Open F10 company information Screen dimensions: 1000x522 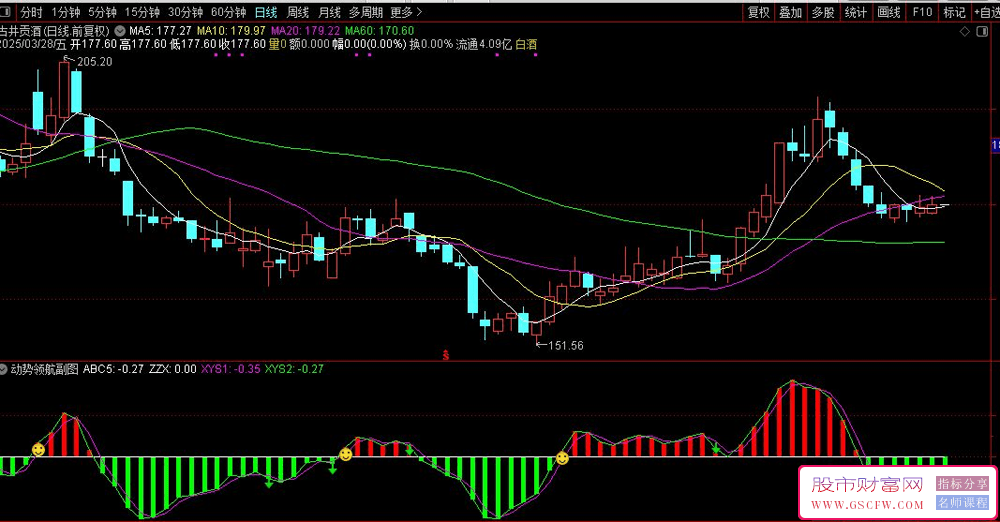click(922, 12)
